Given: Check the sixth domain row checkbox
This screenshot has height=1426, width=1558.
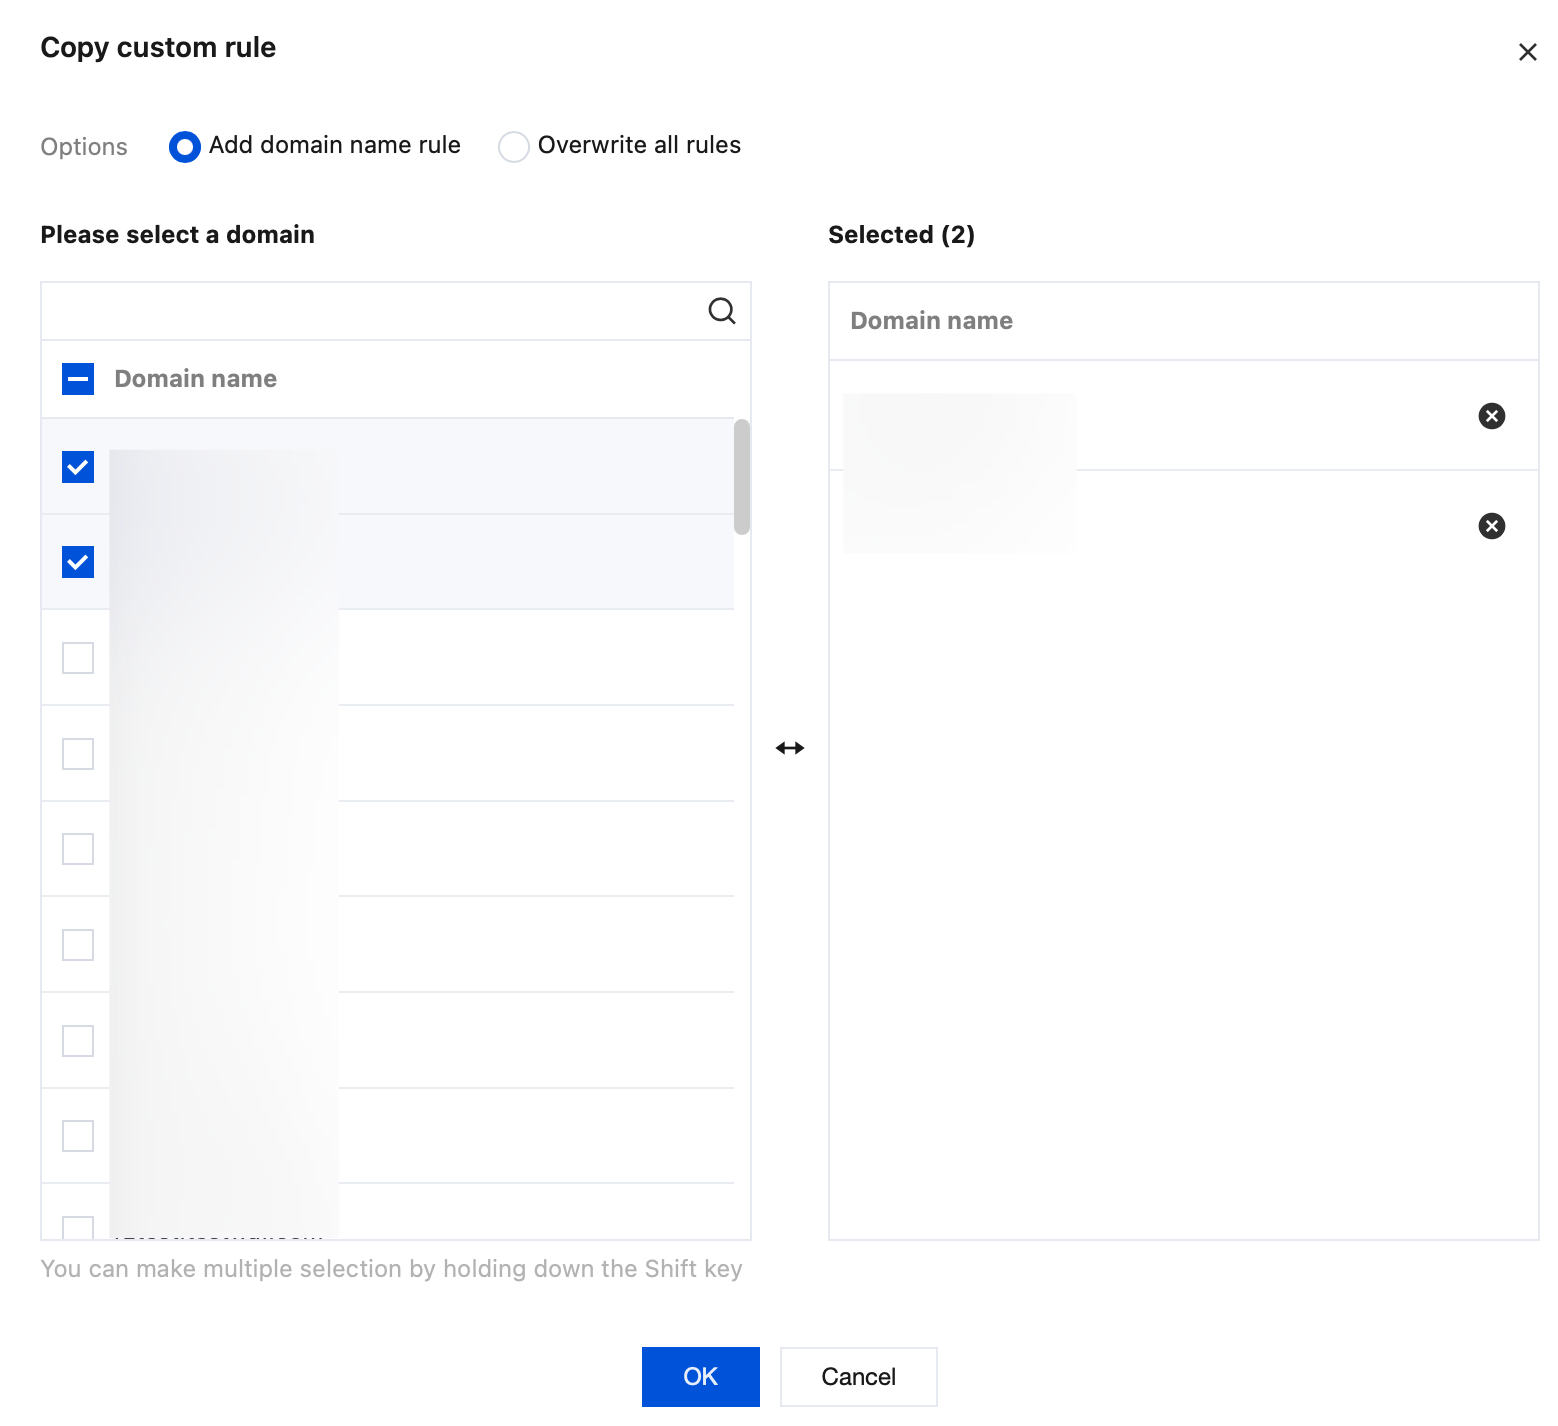Looking at the screenshot, I should click(x=78, y=945).
